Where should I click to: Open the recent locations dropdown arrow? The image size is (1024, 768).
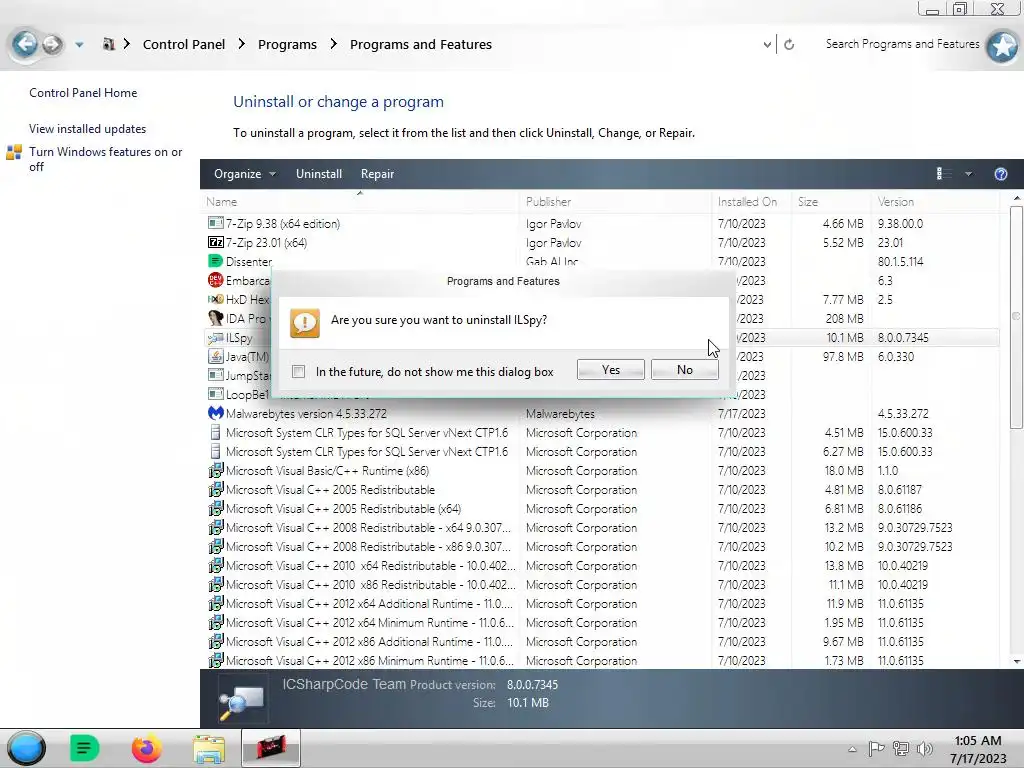click(x=79, y=45)
